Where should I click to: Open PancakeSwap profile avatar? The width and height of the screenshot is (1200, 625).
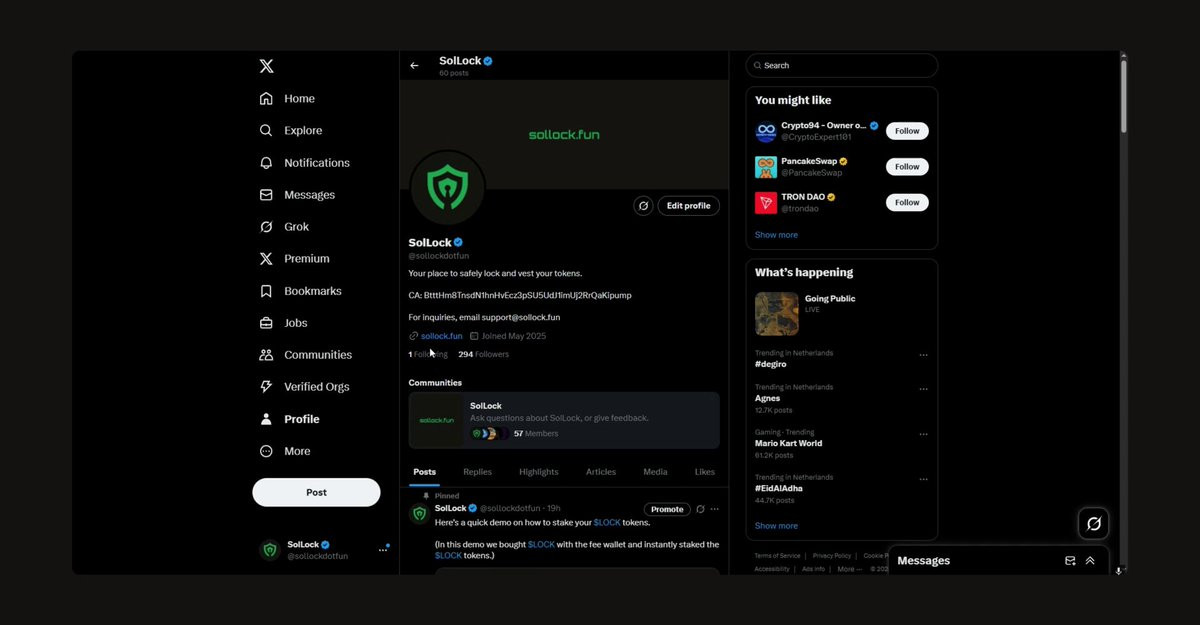766,167
